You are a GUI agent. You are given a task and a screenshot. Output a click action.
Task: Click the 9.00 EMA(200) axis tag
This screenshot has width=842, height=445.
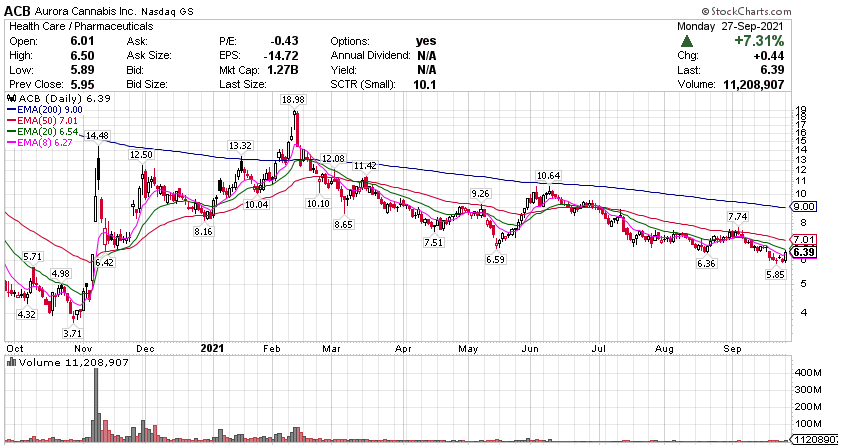click(806, 206)
